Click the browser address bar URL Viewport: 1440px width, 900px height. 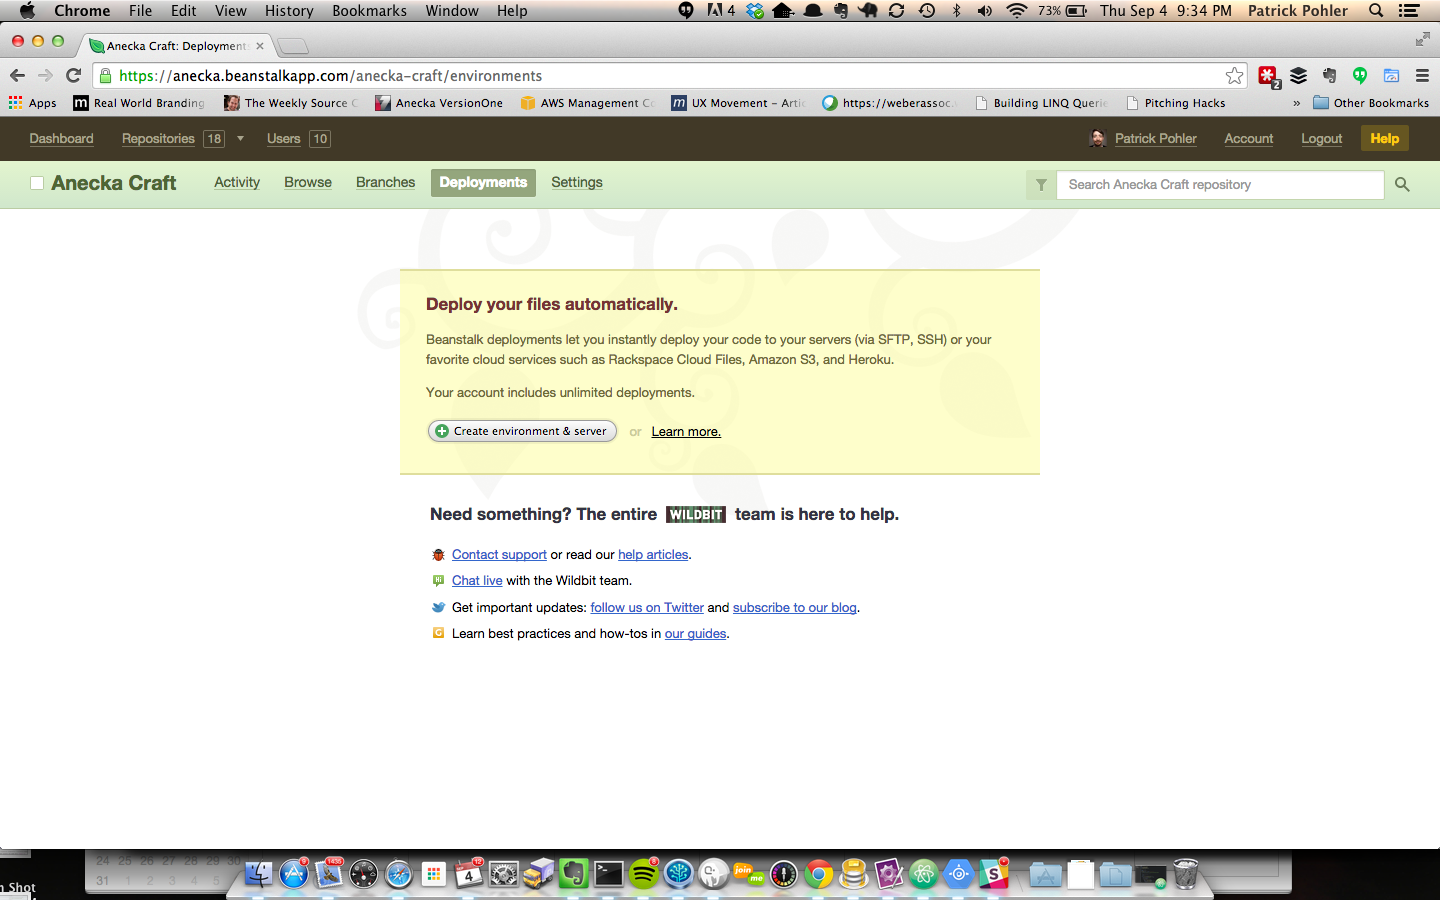click(x=660, y=75)
